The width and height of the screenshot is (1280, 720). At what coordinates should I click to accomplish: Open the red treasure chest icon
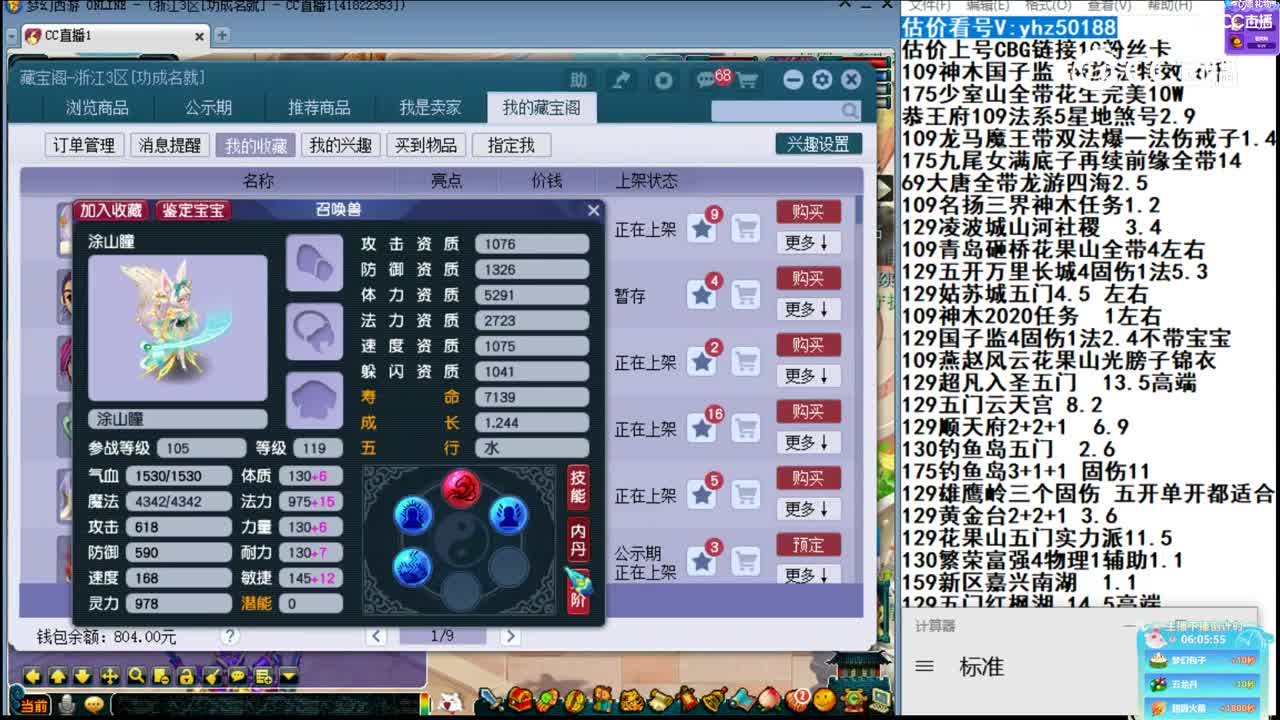pyautogui.click(x=518, y=699)
